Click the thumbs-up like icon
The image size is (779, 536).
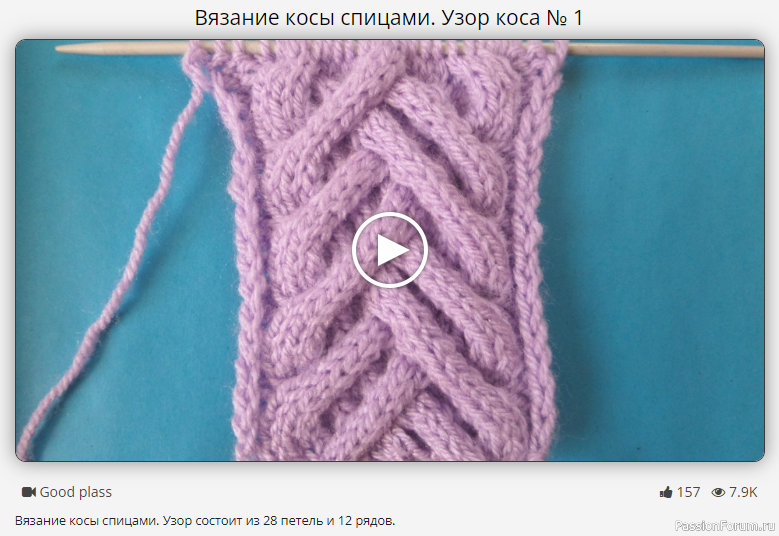click(666, 492)
